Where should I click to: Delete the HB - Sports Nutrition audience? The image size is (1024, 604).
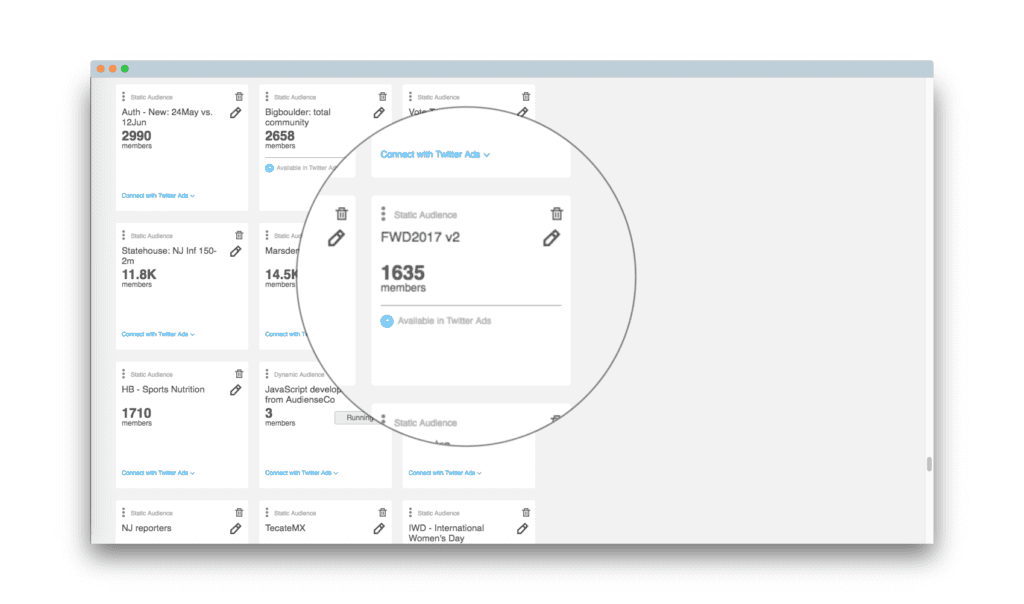(x=239, y=374)
